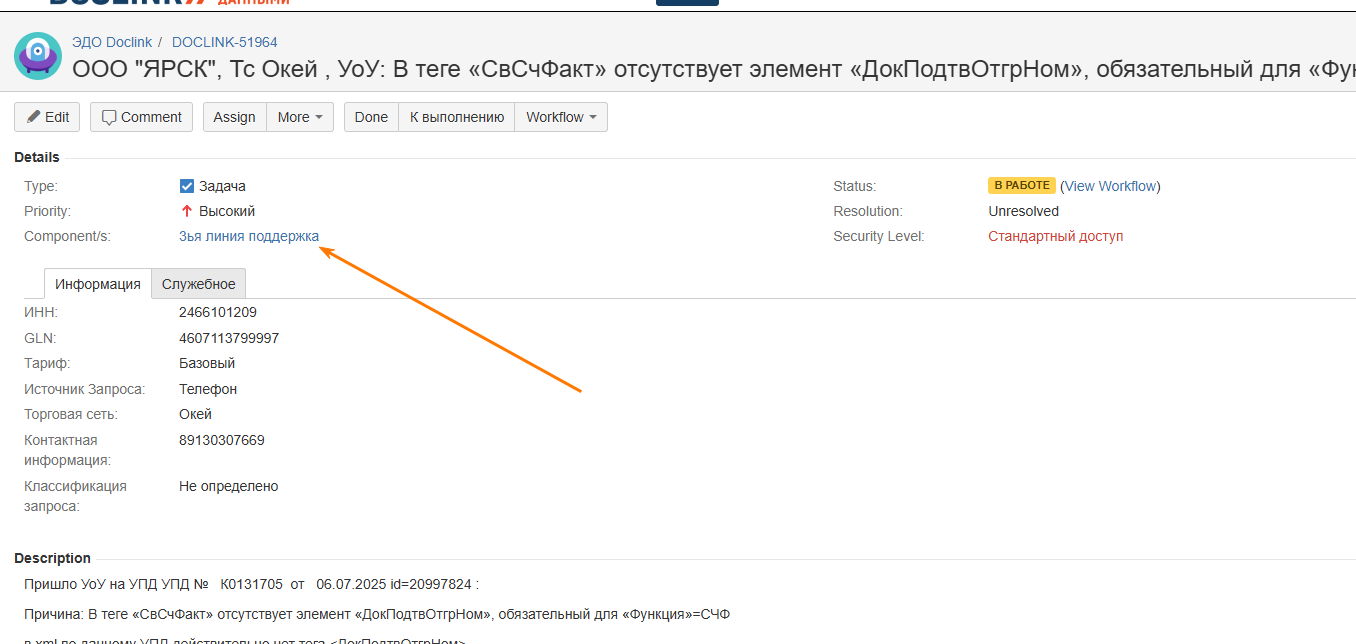The width and height of the screenshot is (1356, 644).
Task: Select the ИНН value 2466101209
Action: pos(218,312)
